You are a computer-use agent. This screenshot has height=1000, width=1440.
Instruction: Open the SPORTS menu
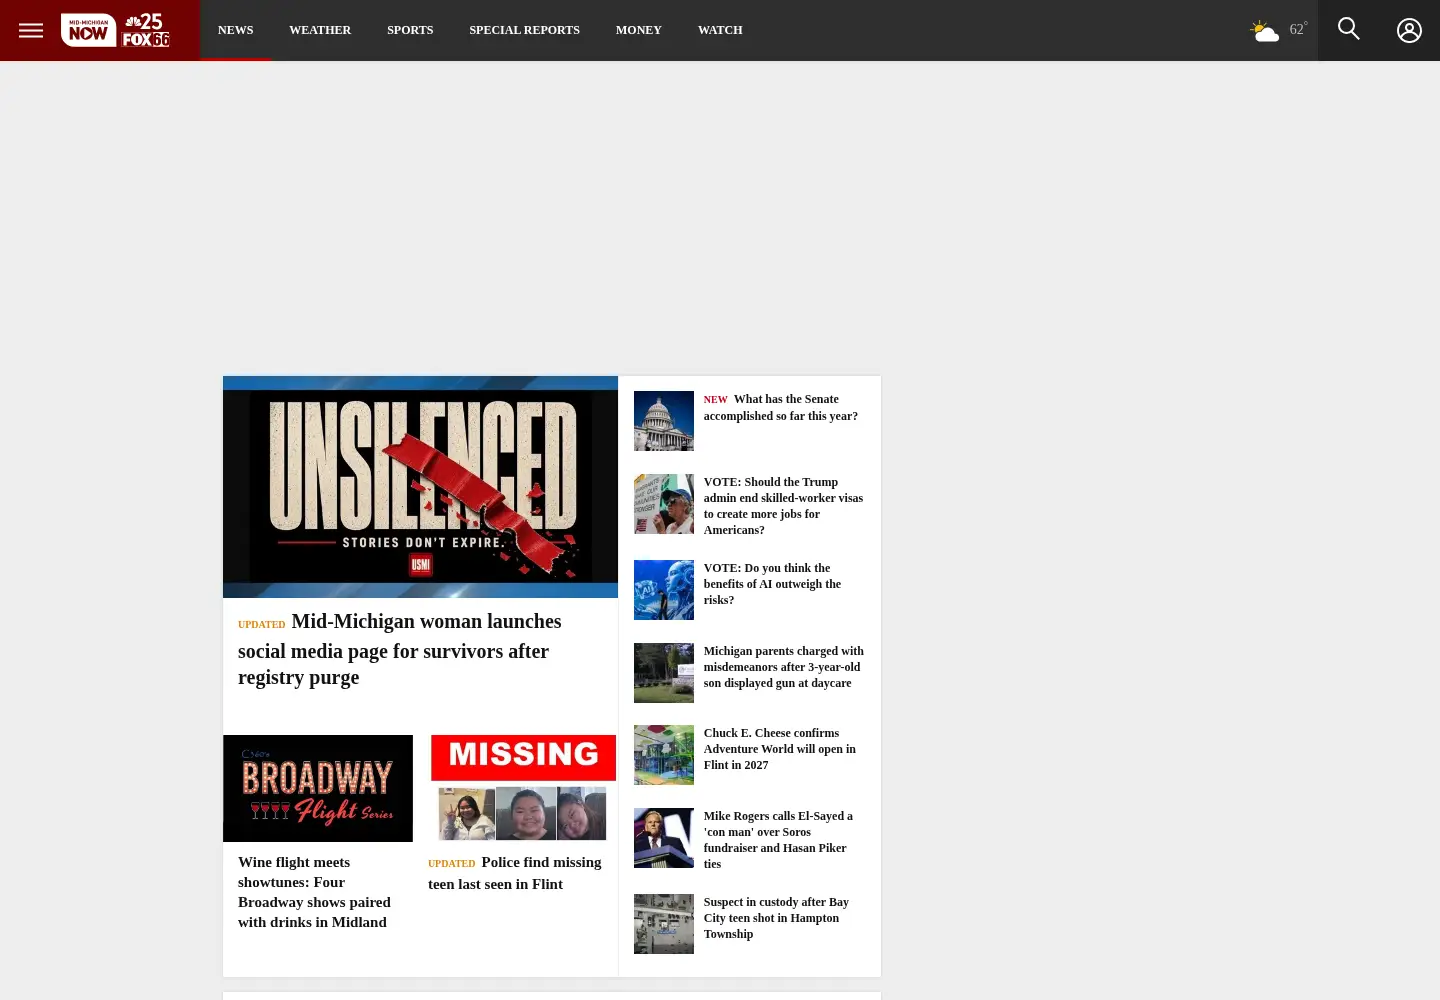pos(410,30)
